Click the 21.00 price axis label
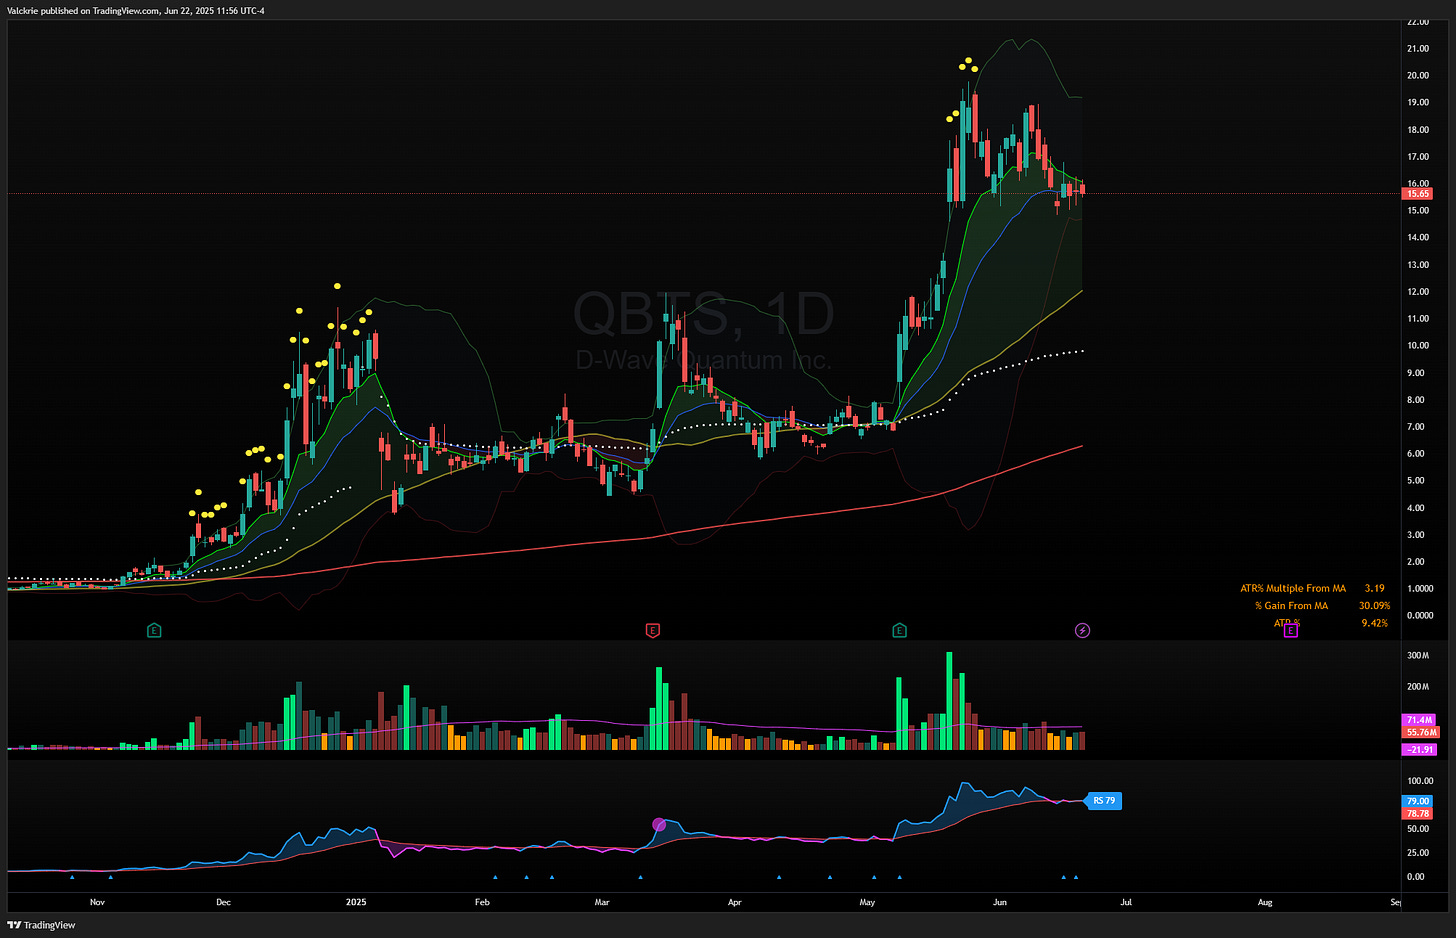The height and width of the screenshot is (938, 1456). pos(1418,48)
